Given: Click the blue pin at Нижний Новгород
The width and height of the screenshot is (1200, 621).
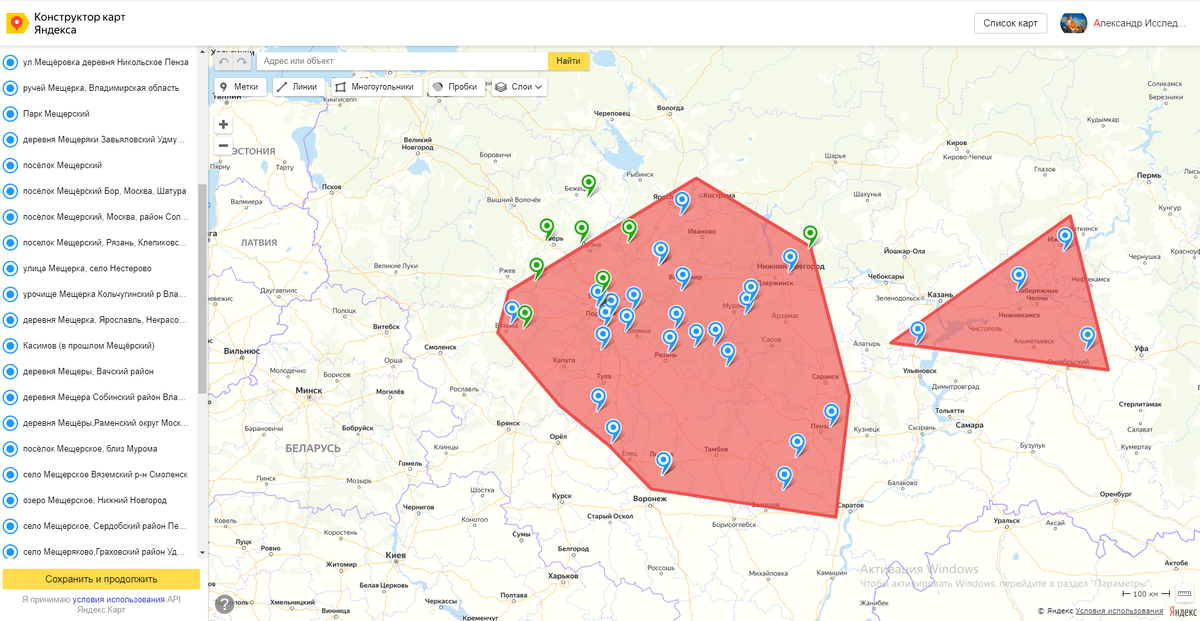Looking at the screenshot, I should (790, 259).
